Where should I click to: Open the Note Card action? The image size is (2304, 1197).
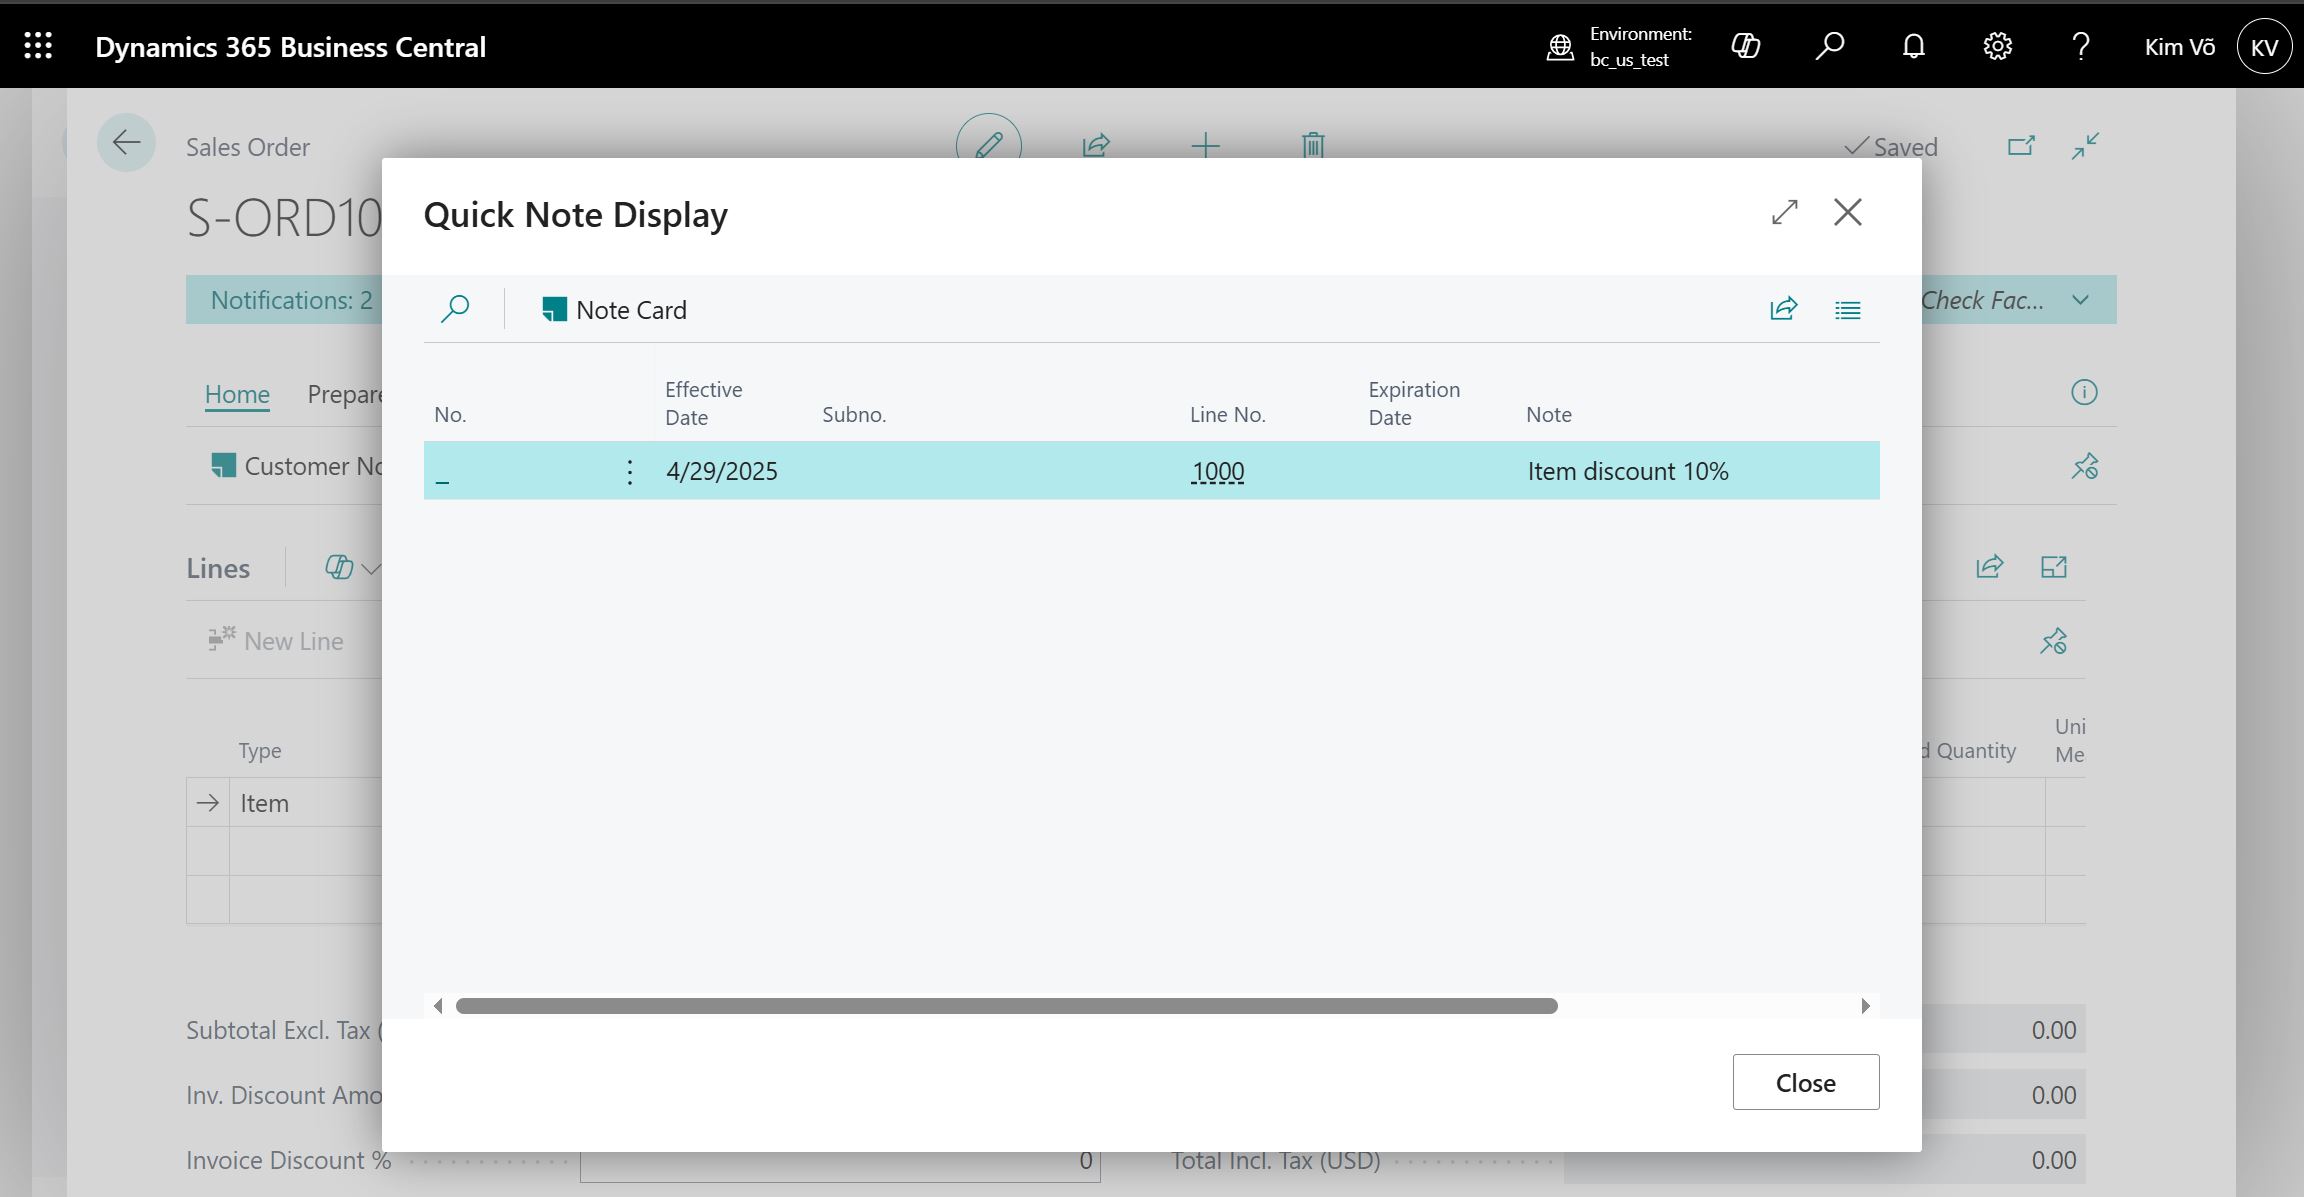[x=614, y=310]
